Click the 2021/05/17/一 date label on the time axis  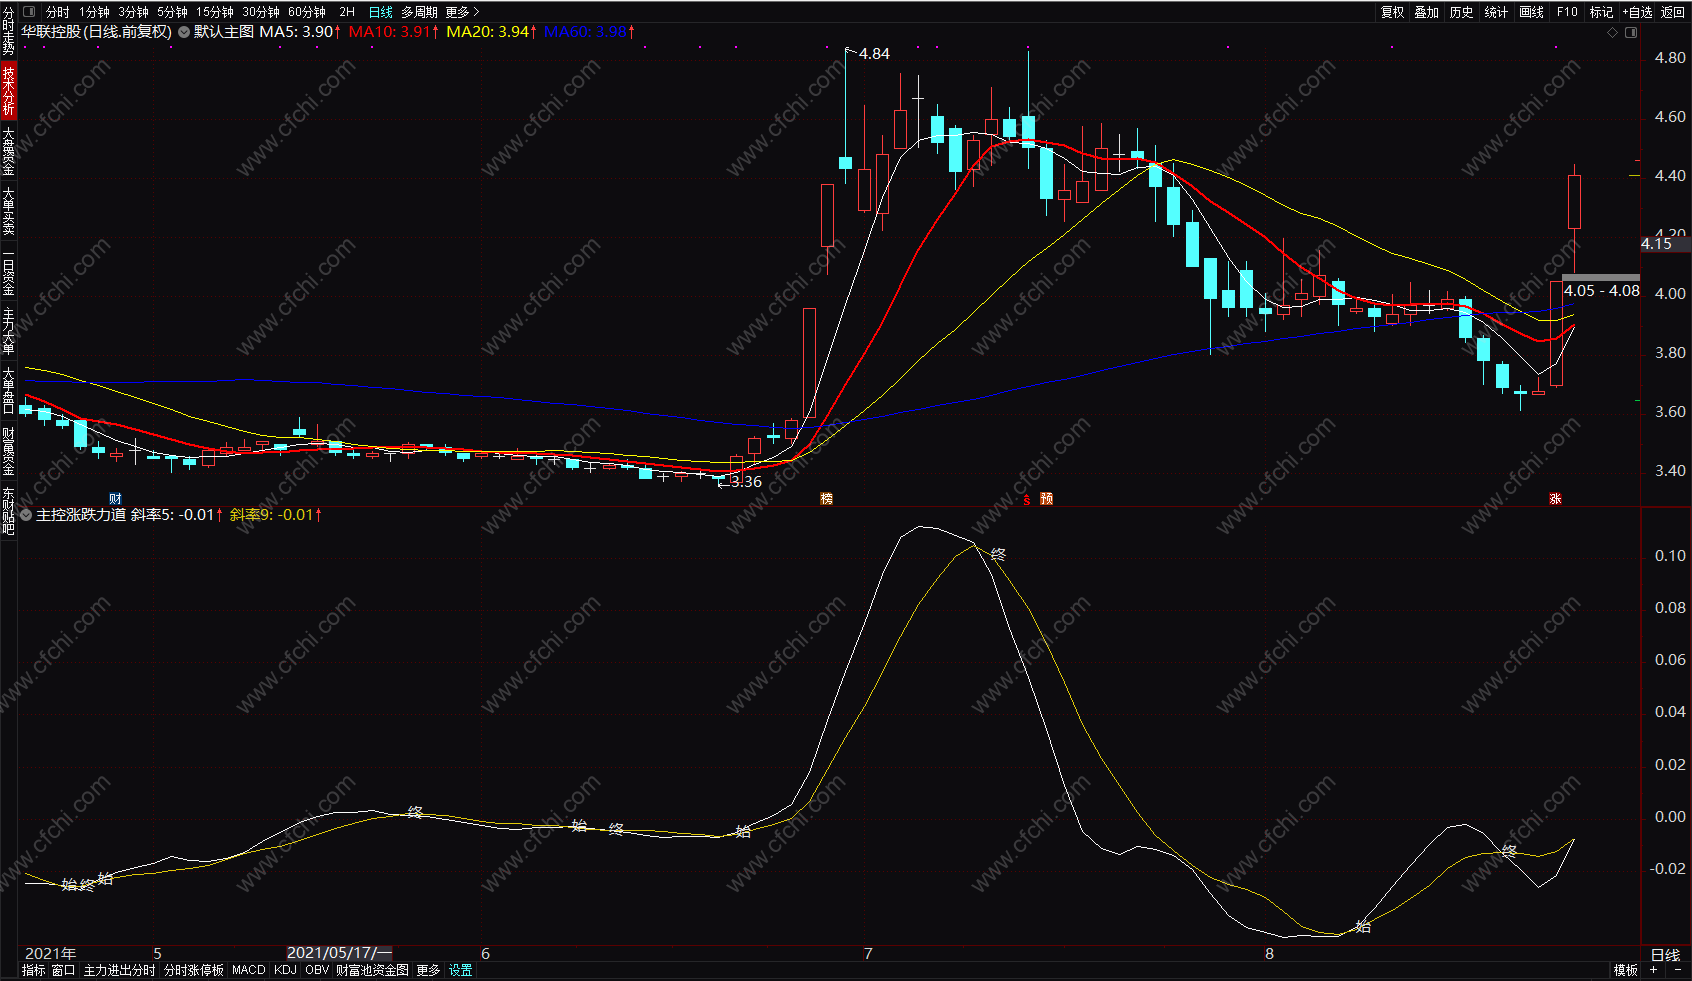[x=339, y=953]
